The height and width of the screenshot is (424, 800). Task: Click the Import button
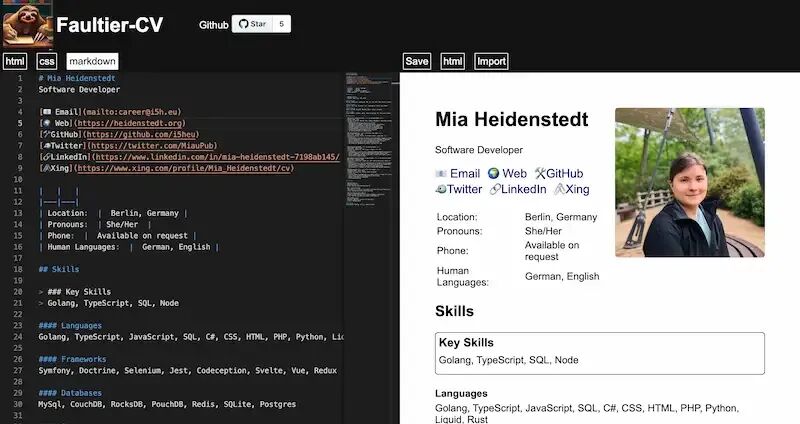point(491,61)
